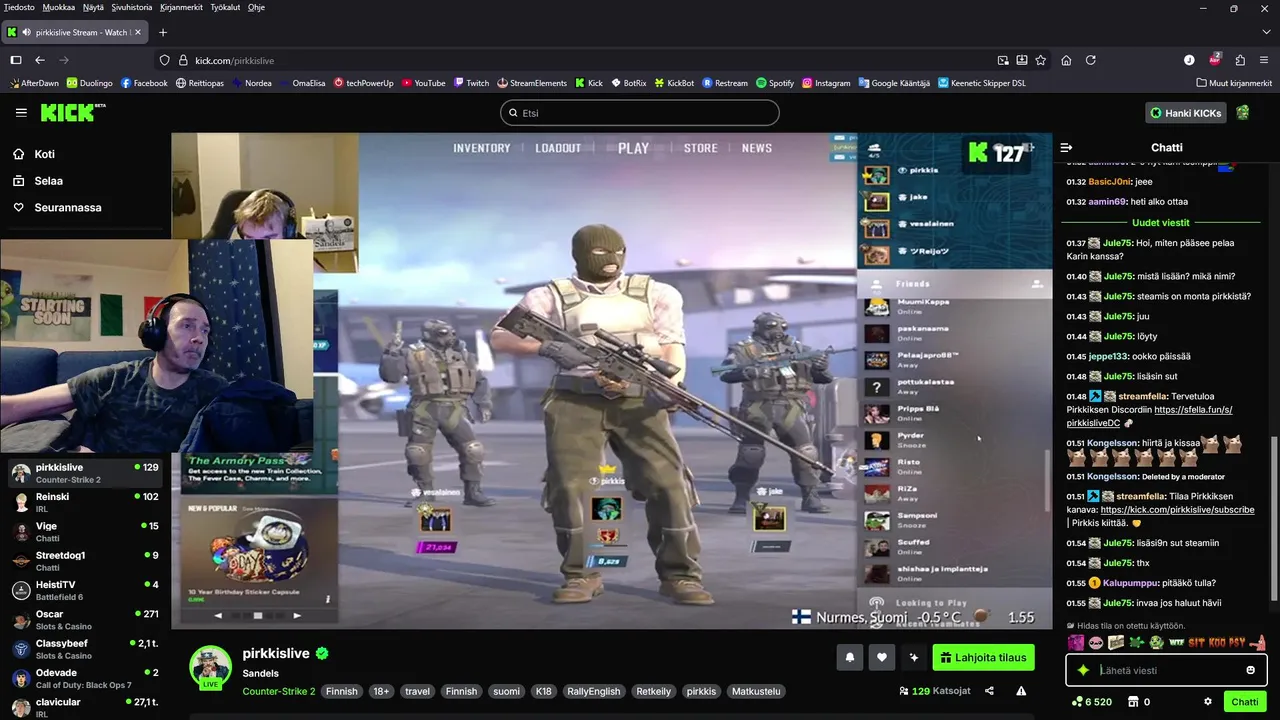Click the report warning triangle icon
The height and width of the screenshot is (720, 1280).
[1021, 691]
